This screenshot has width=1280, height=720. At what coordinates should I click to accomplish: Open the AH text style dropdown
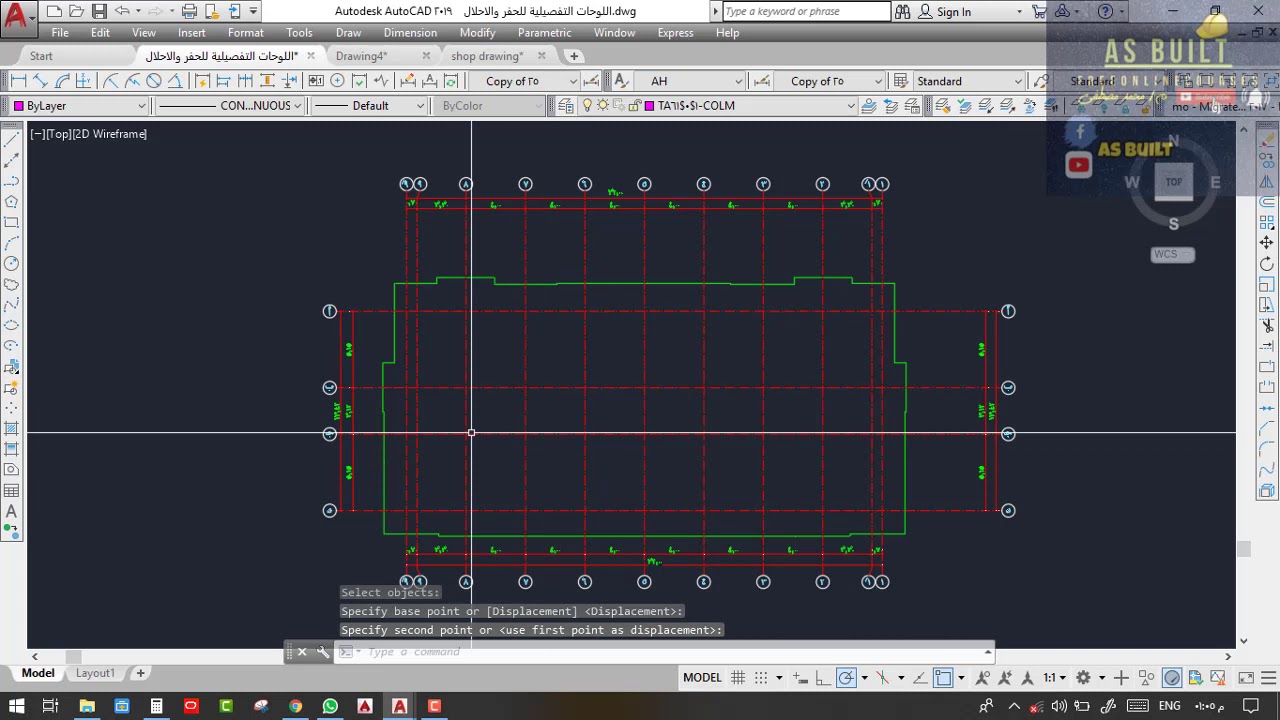pyautogui.click(x=691, y=81)
